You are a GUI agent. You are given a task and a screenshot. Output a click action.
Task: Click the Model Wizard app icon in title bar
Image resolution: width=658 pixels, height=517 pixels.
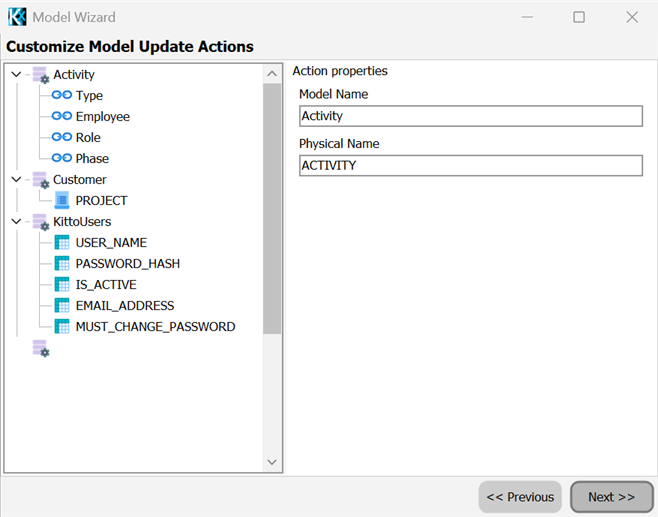(x=17, y=17)
